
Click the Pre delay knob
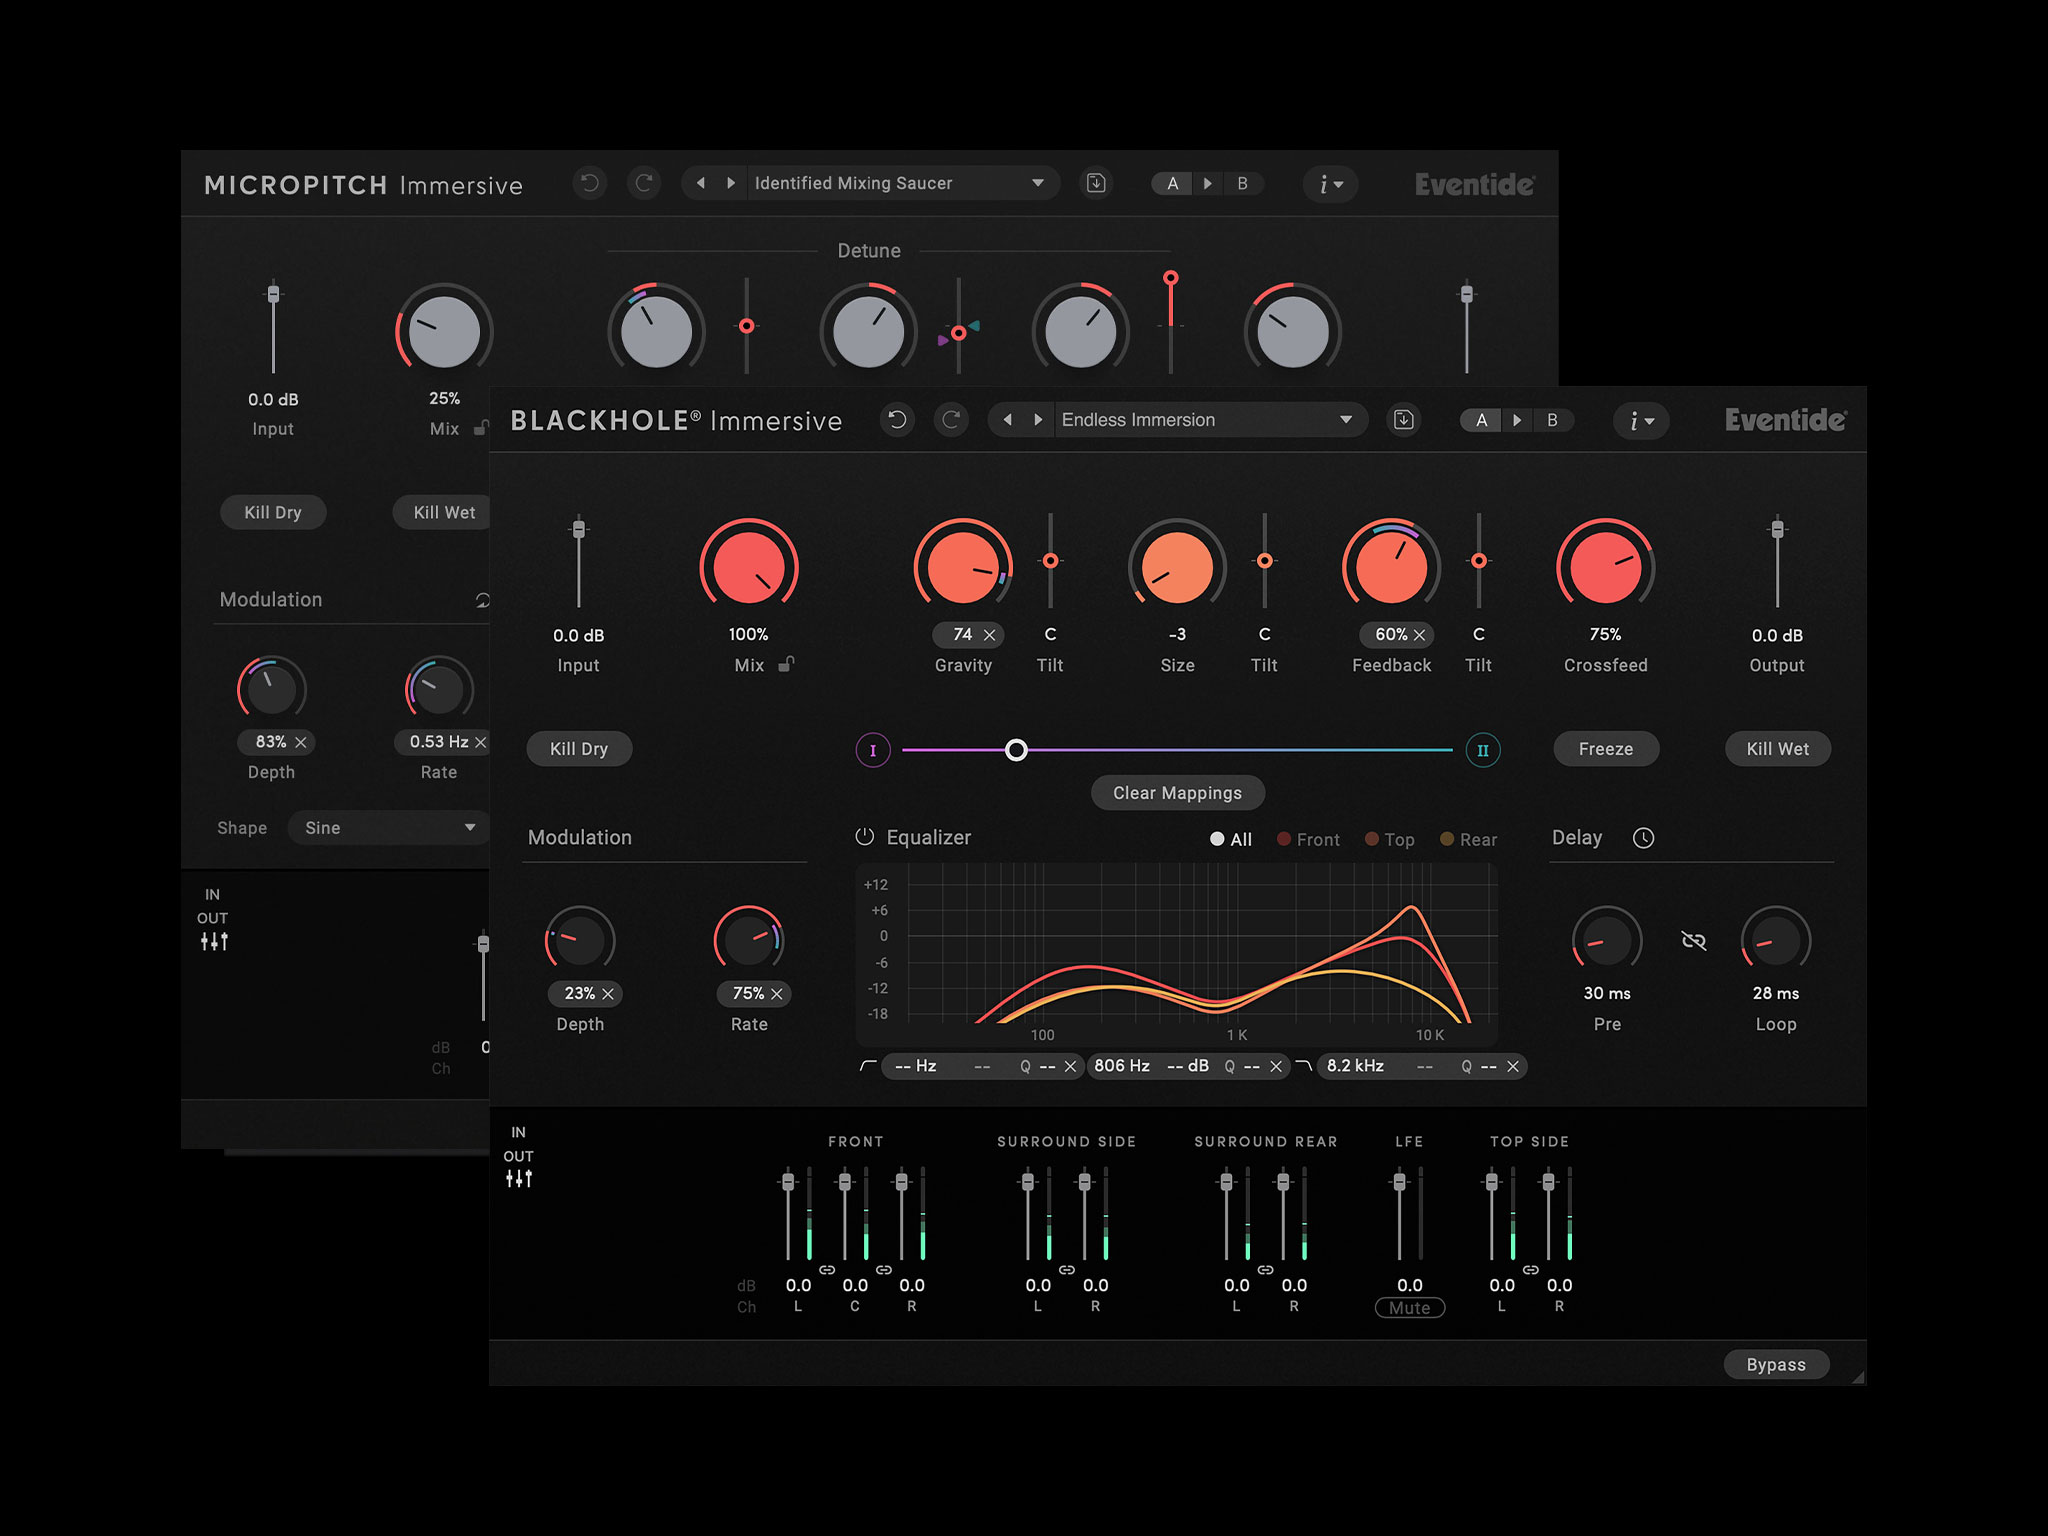[x=1607, y=940]
